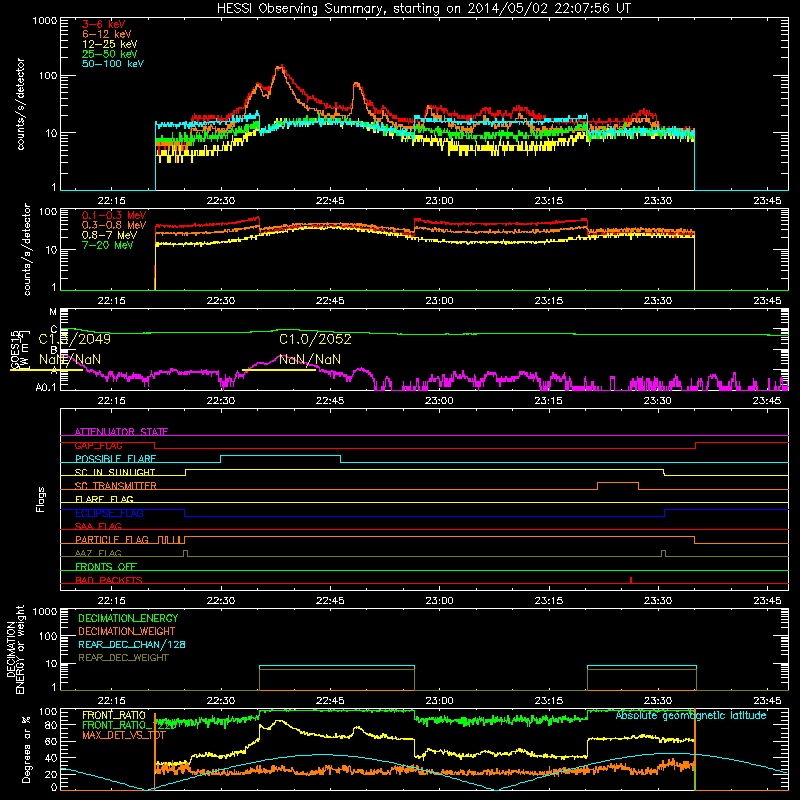
Task: Select the 3-6 keV legend label
Action: (x=104, y=24)
